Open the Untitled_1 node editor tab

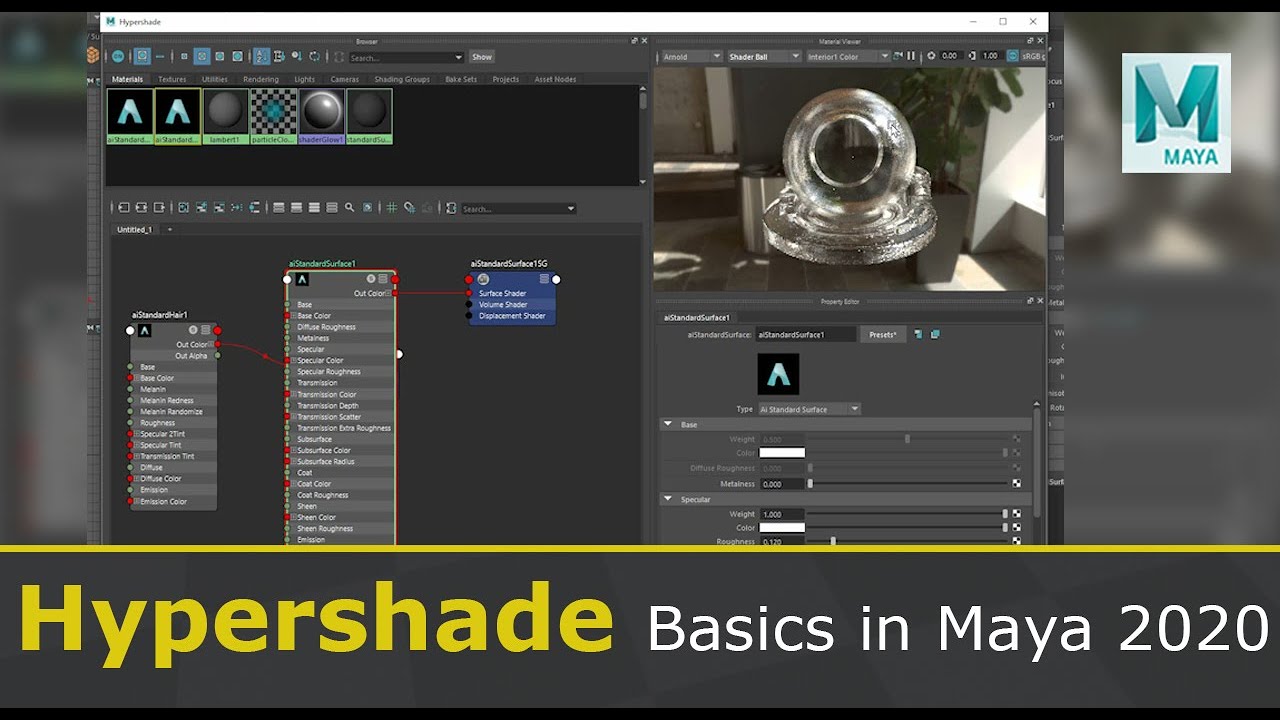click(x=135, y=230)
